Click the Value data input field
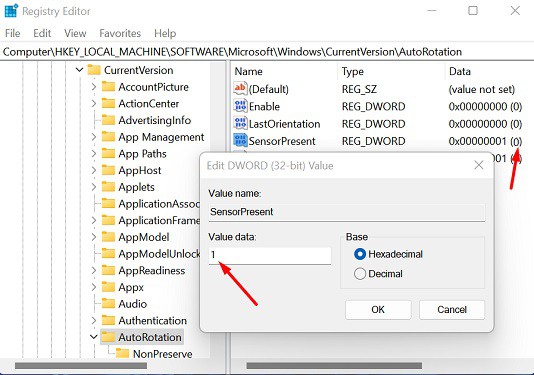Viewport: 534px width, 375px height. coord(270,255)
